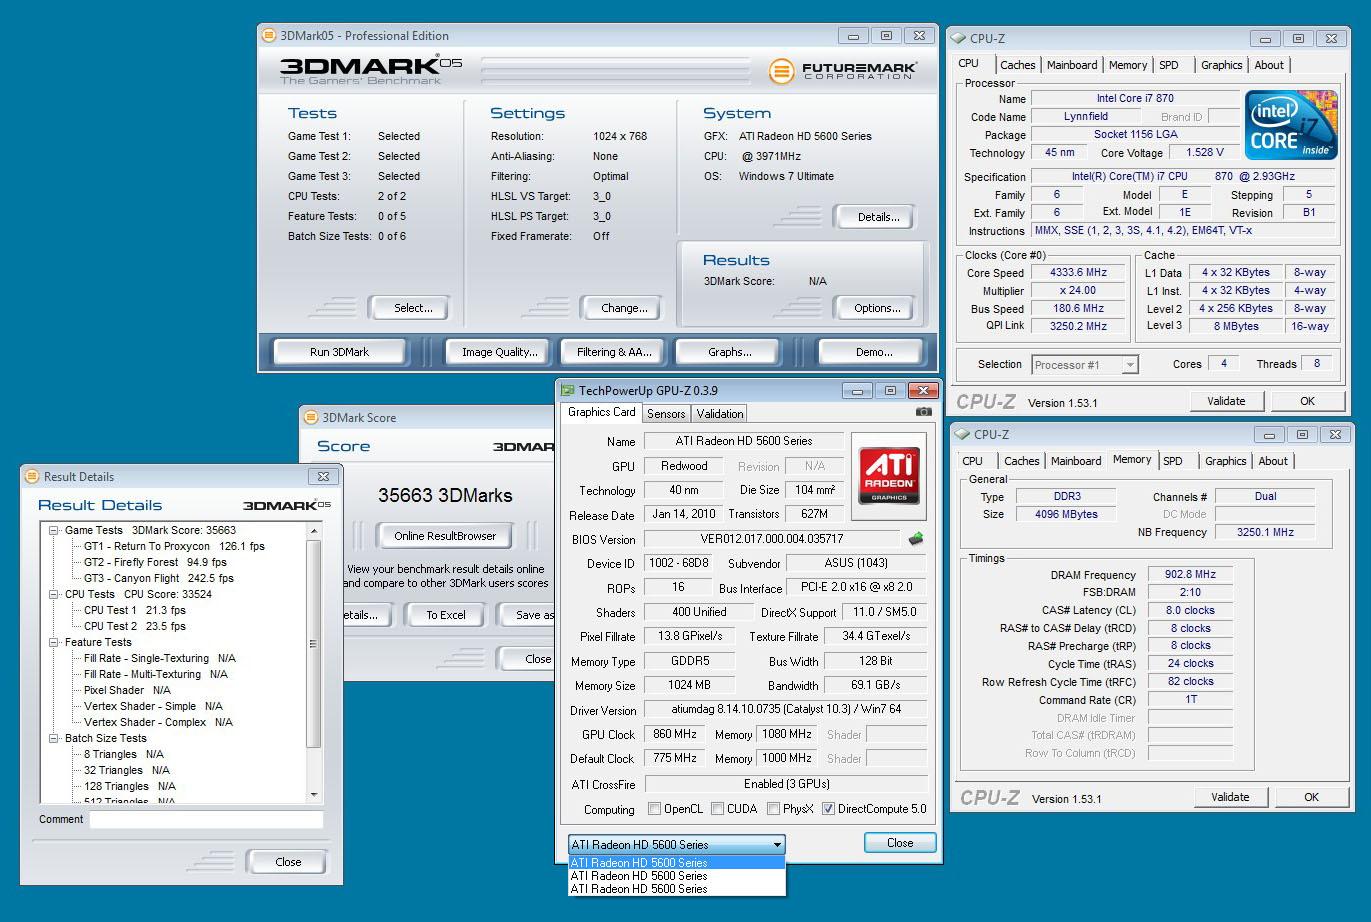The image size is (1371, 922).
Task: Click the GPU-Z title bar app icon
Action: (568, 391)
